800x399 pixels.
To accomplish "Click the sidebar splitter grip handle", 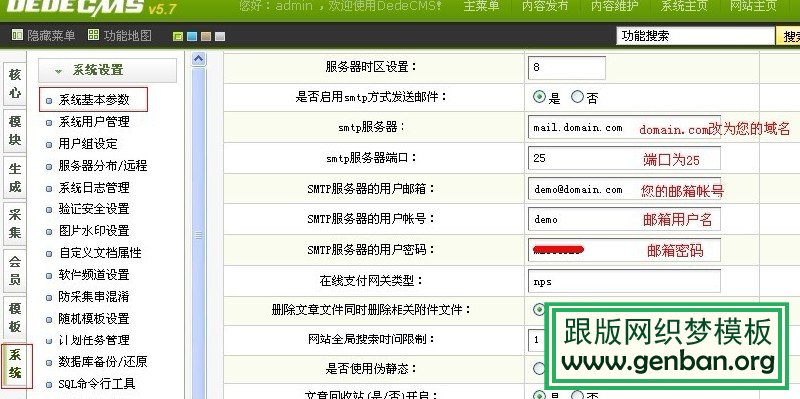I will click(x=198, y=235).
